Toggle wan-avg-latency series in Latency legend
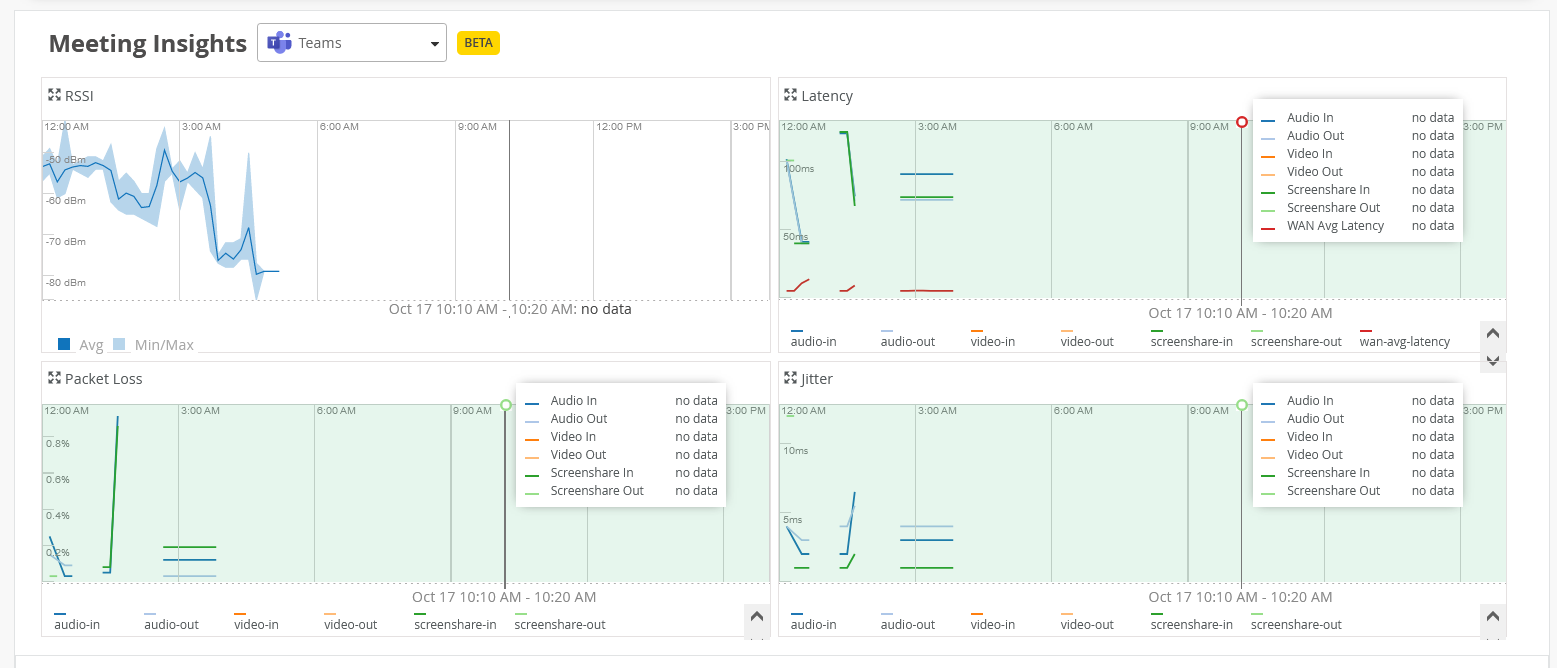Image resolution: width=1557 pixels, height=668 pixels. (x=1404, y=341)
